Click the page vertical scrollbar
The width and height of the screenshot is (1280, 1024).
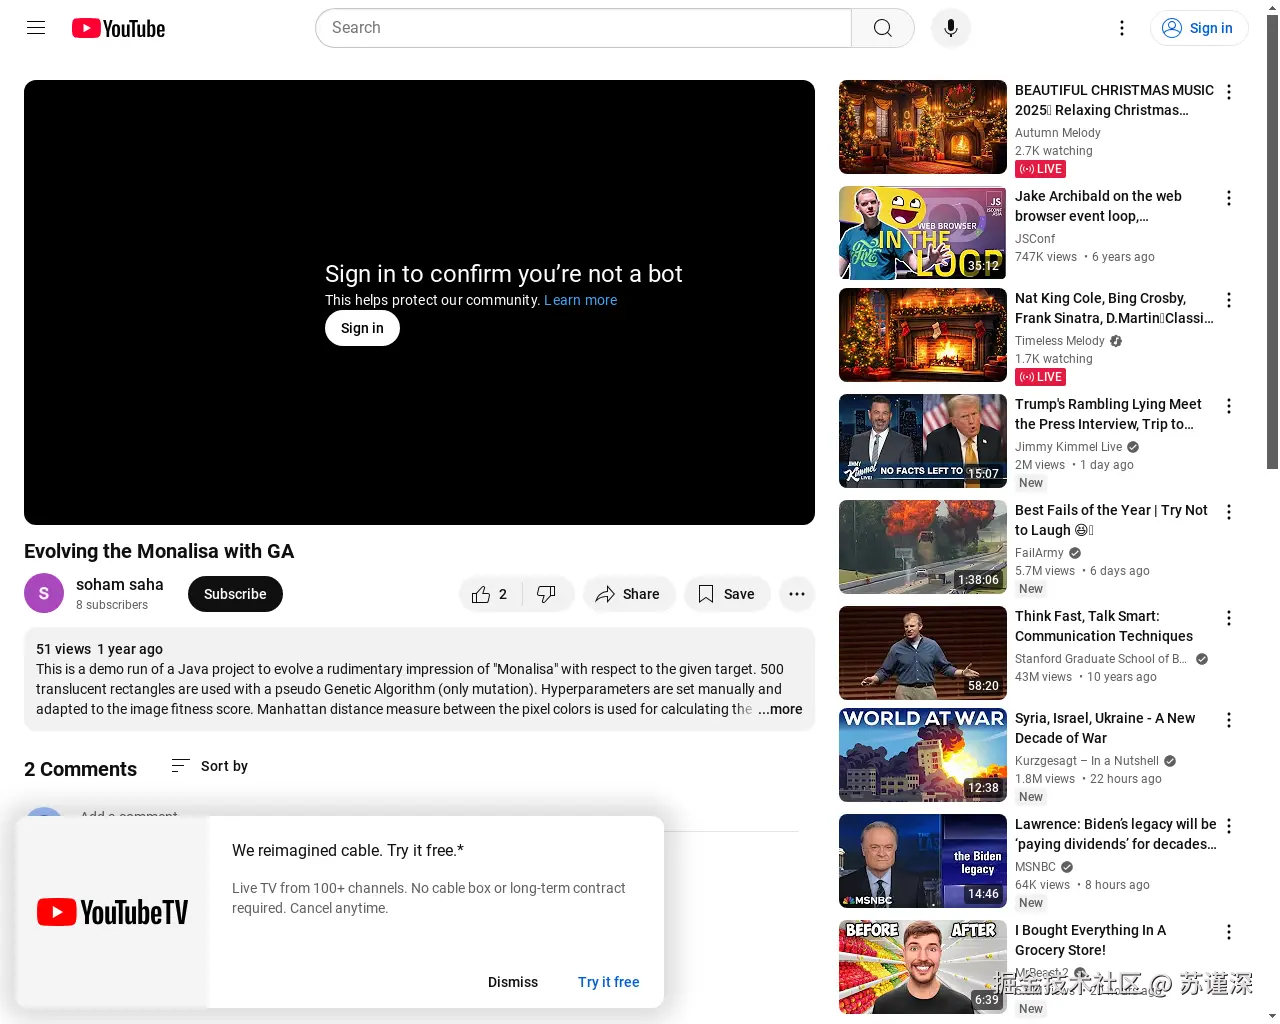click(x=1272, y=240)
